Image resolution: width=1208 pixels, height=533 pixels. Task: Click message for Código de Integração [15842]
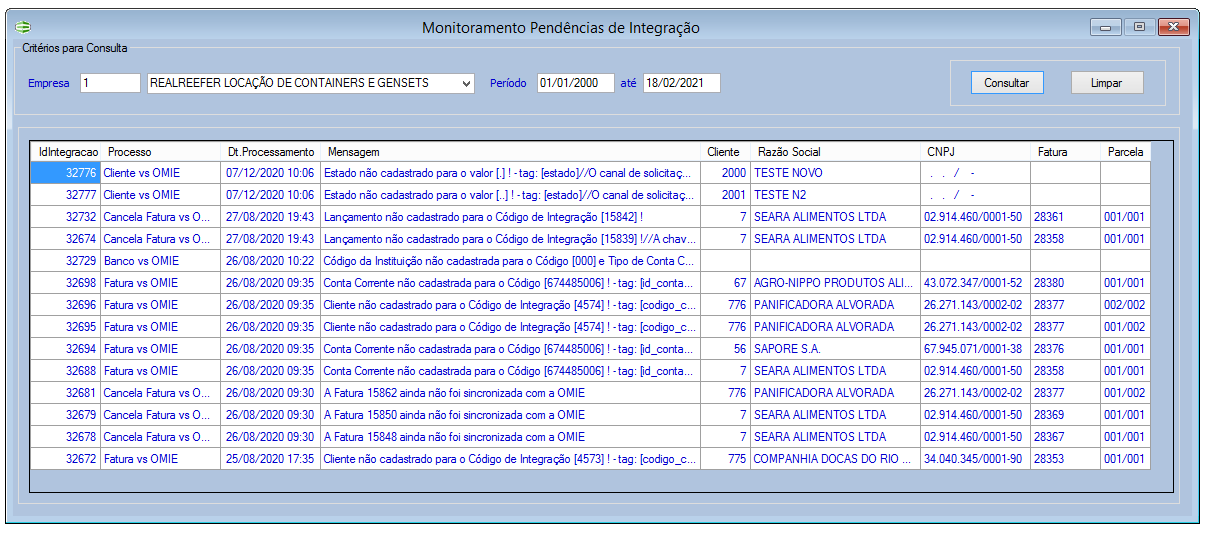click(x=511, y=217)
